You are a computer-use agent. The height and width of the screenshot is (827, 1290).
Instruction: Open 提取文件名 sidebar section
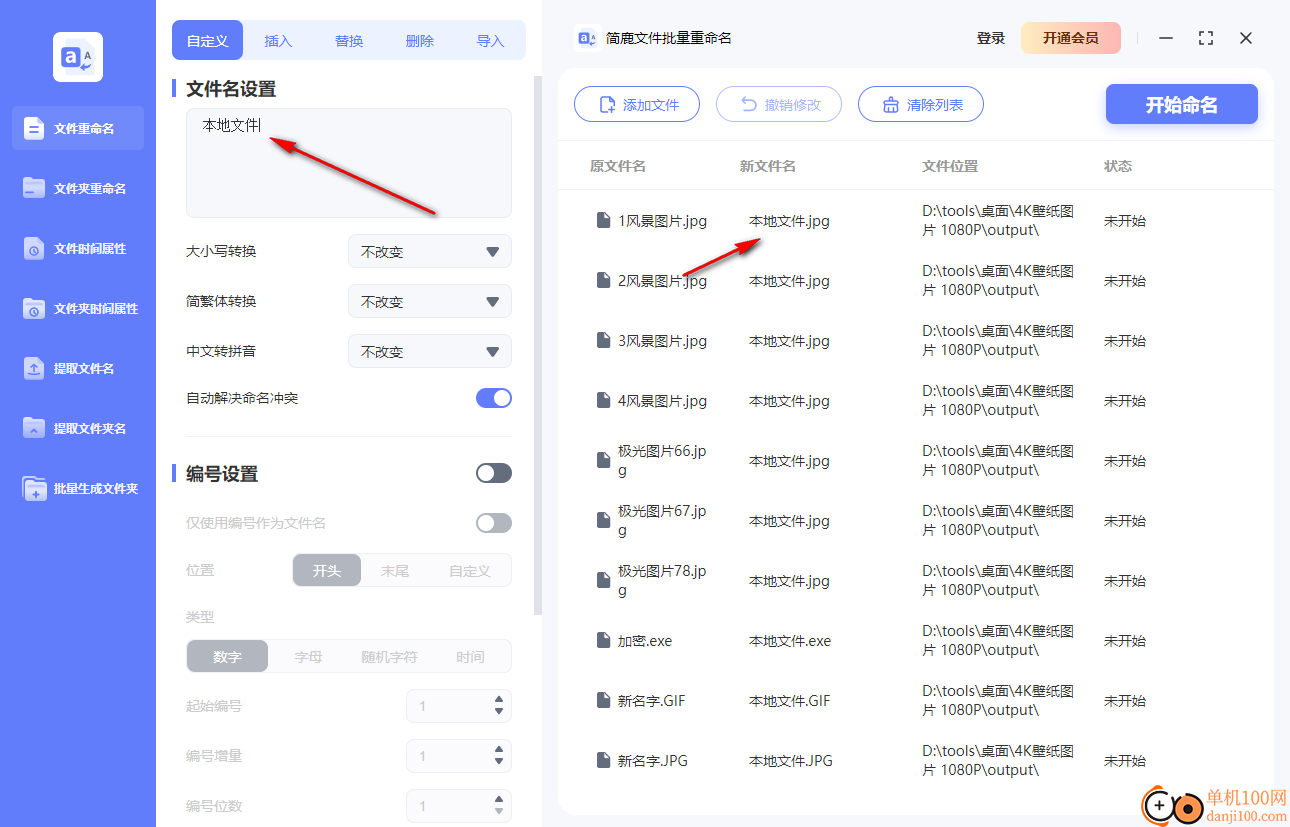click(78, 368)
